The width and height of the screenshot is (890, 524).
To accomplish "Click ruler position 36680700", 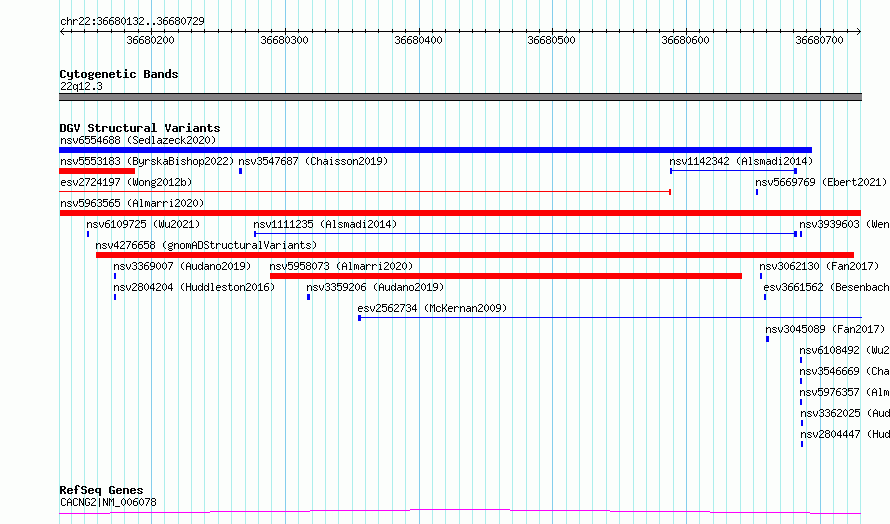I will (820, 40).
